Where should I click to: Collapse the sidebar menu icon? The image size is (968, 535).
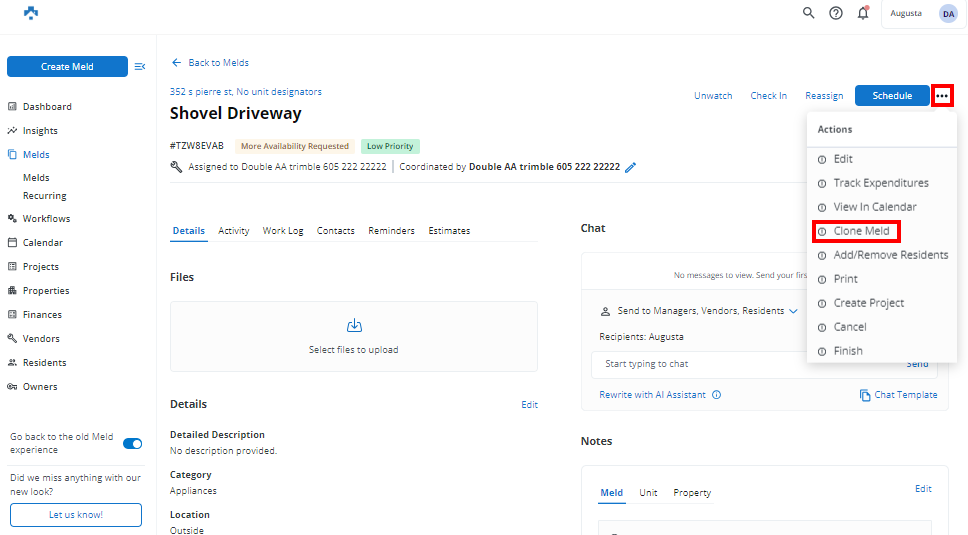coord(140,67)
